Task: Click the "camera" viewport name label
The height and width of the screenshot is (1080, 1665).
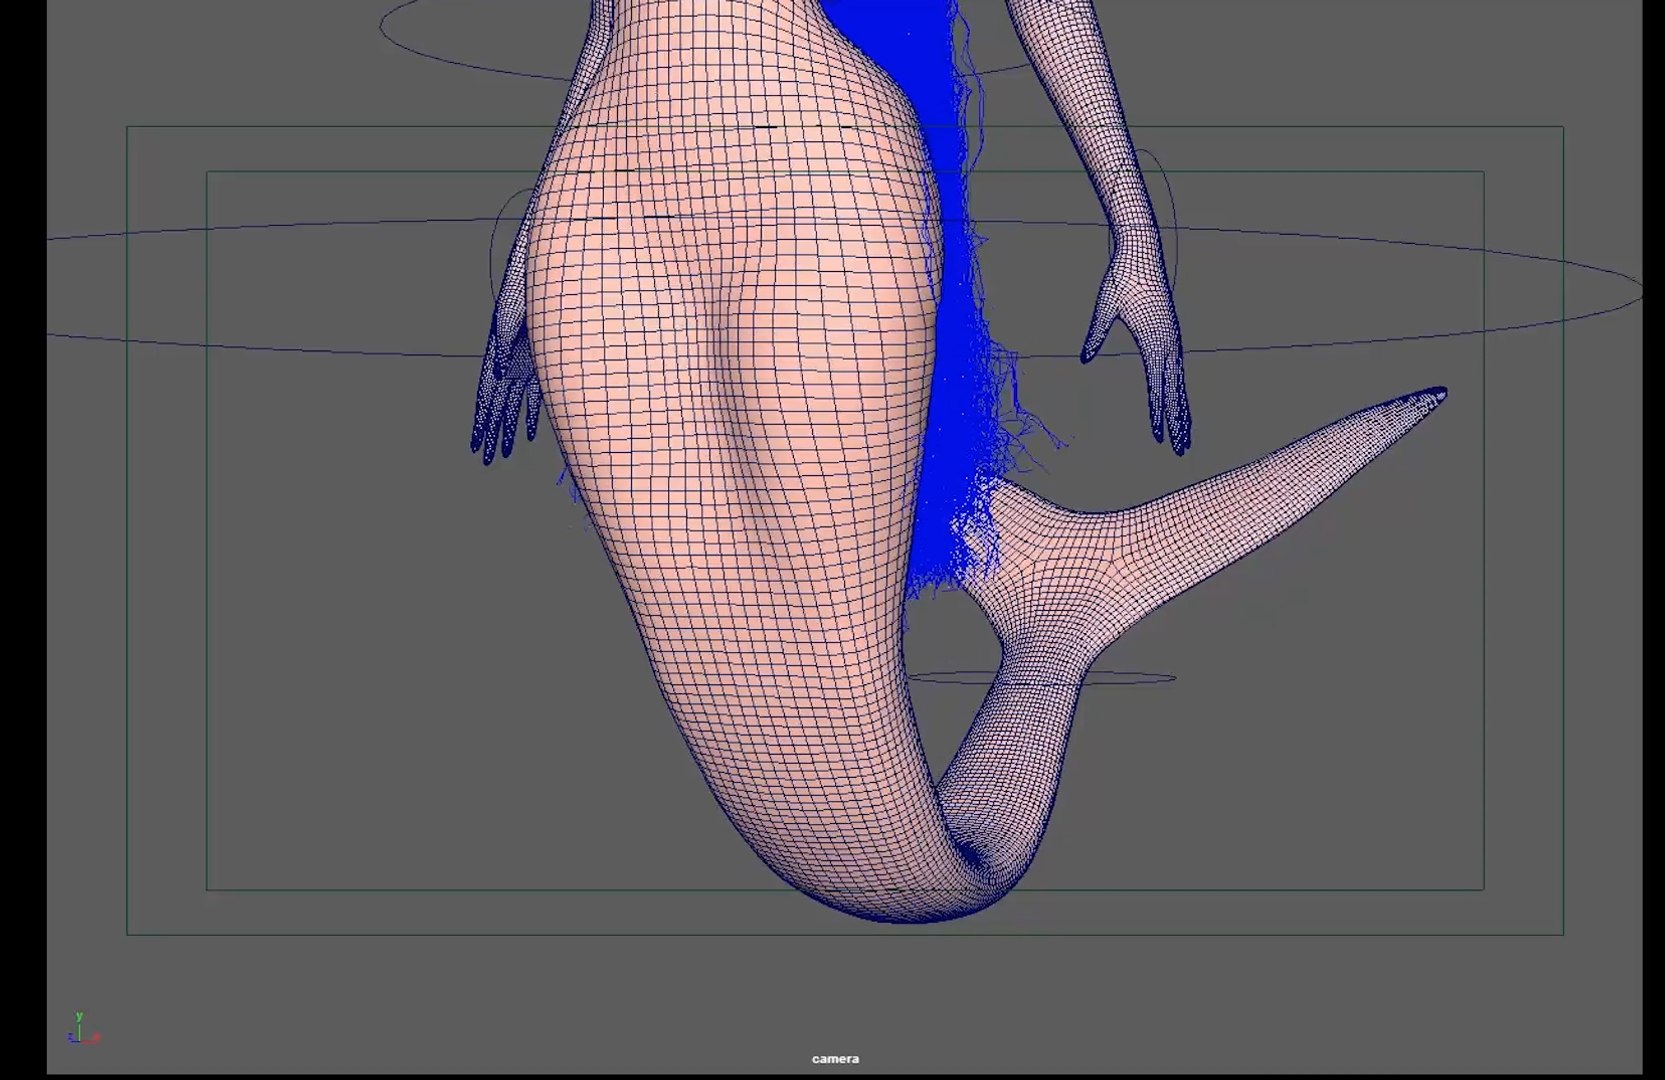Action: 835,1059
